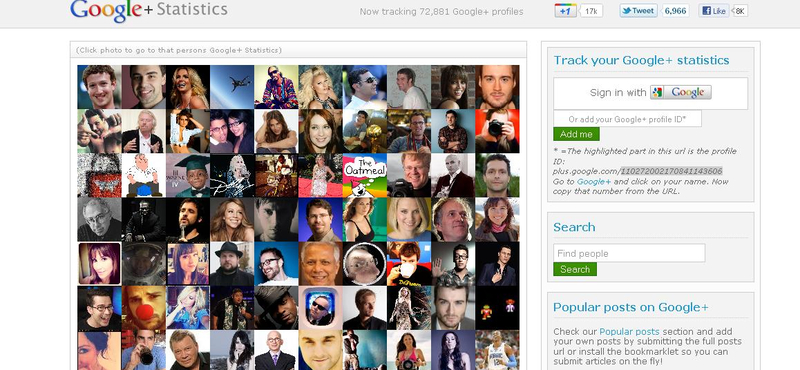Open the white-haired man in suit photo

click(x=143, y=131)
